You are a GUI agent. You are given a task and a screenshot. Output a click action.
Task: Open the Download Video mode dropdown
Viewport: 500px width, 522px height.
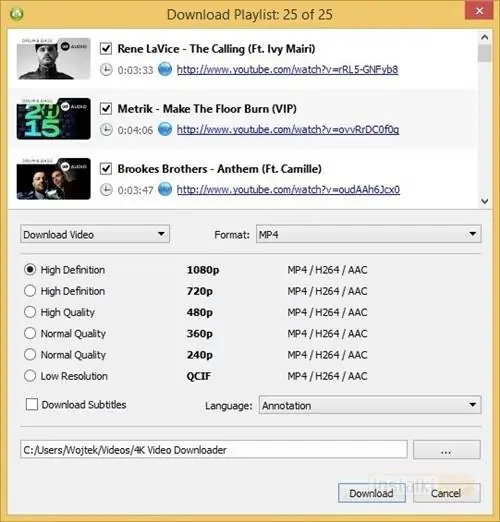tap(95, 234)
